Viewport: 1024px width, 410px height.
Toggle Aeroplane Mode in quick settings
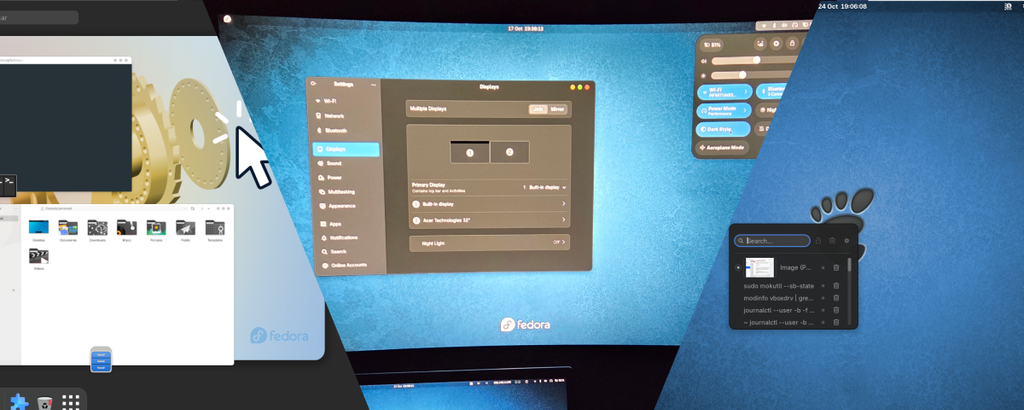click(724, 148)
